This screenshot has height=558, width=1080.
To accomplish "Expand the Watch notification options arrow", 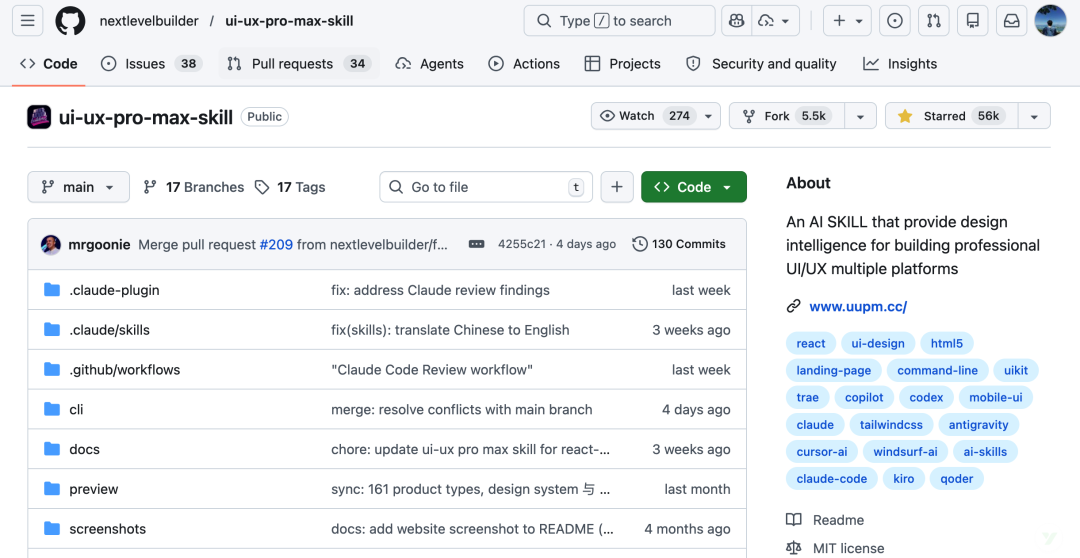I will 708,116.
